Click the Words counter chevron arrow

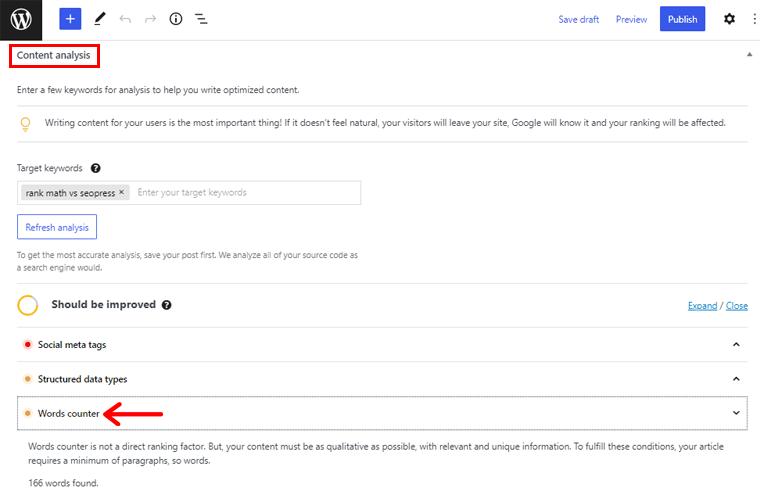coord(736,413)
